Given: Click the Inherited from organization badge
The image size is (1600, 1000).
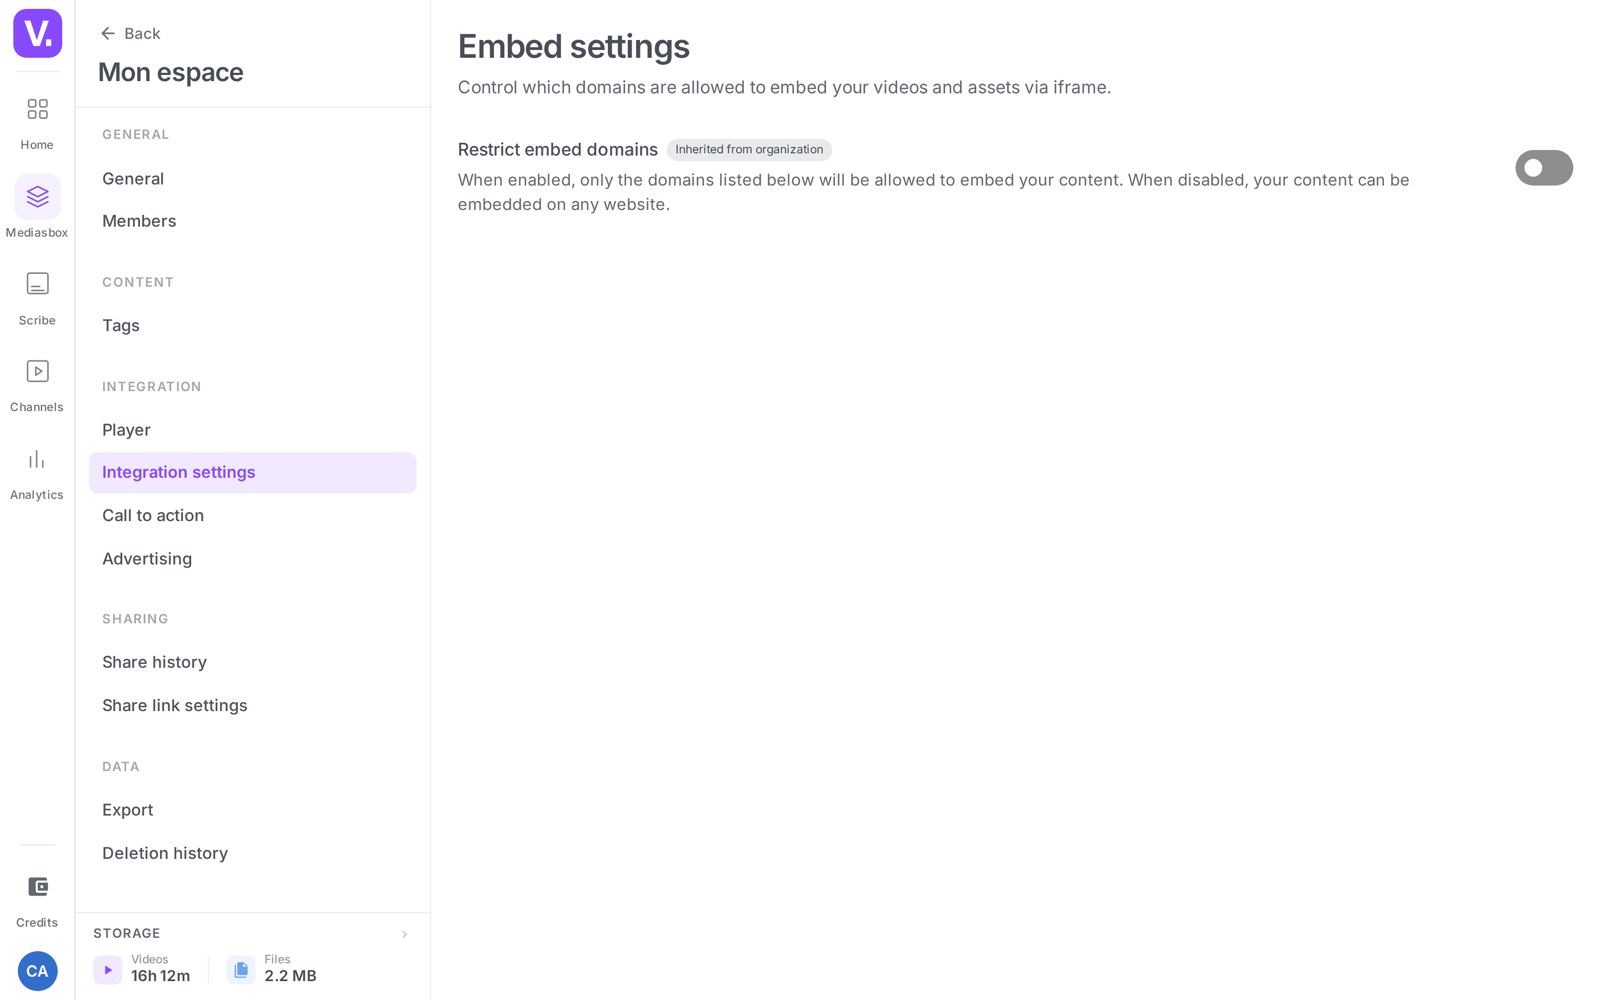Looking at the screenshot, I should coord(749,150).
